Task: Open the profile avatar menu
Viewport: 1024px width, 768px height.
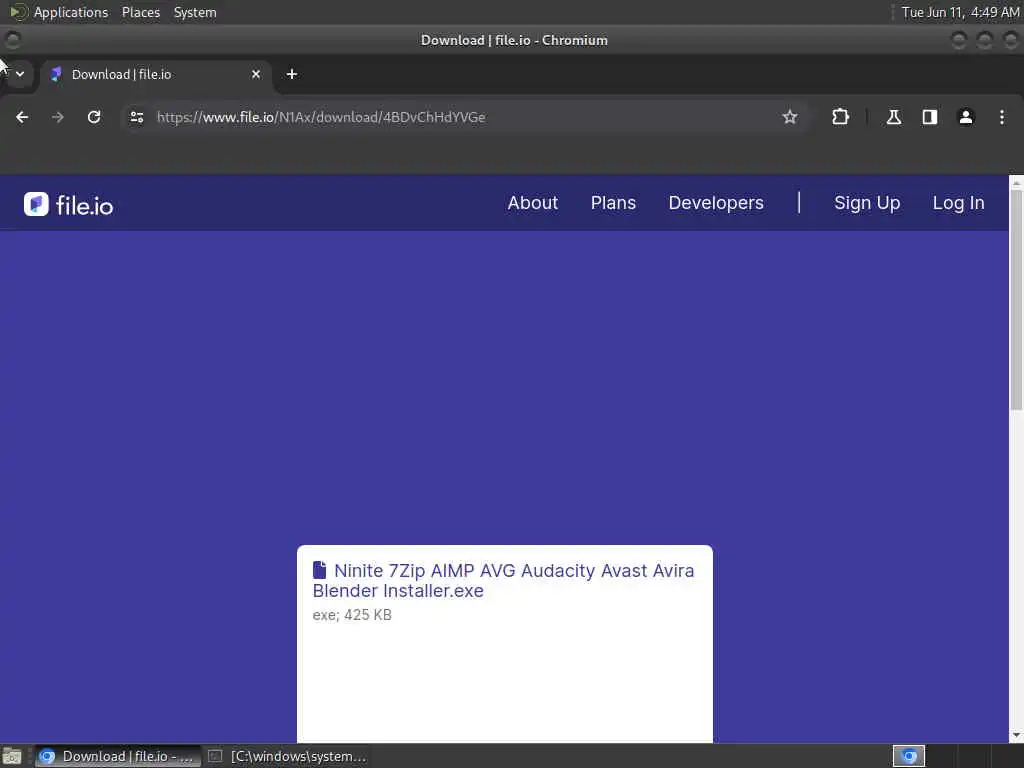Action: click(966, 117)
